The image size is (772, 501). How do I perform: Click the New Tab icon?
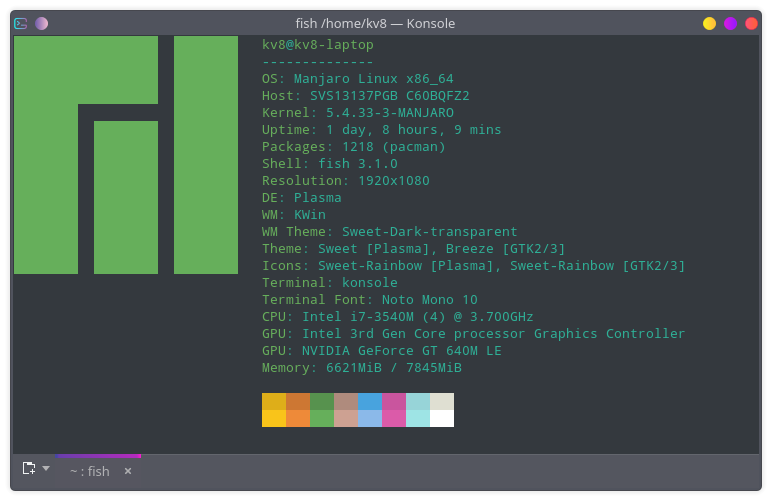point(29,468)
